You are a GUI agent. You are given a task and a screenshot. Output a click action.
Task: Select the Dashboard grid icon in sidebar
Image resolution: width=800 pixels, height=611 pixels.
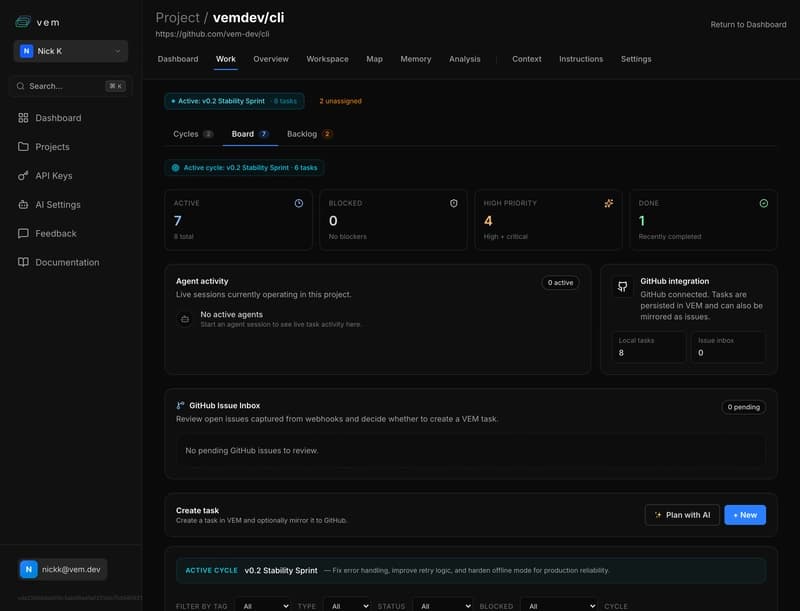point(22,118)
